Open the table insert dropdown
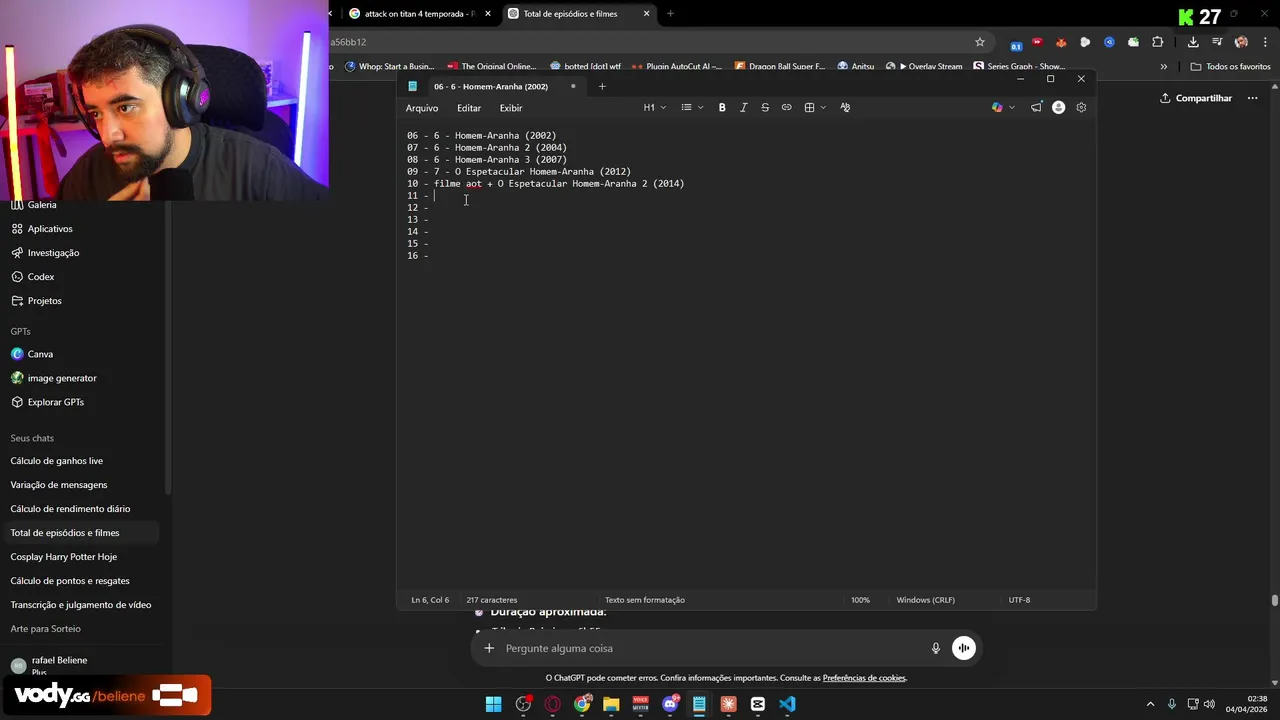The width and height of the screenshot is (1280, 720). coord(815,108)
